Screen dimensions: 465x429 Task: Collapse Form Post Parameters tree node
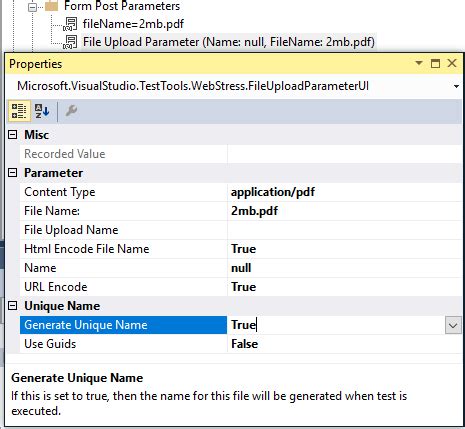click(32, 7)
